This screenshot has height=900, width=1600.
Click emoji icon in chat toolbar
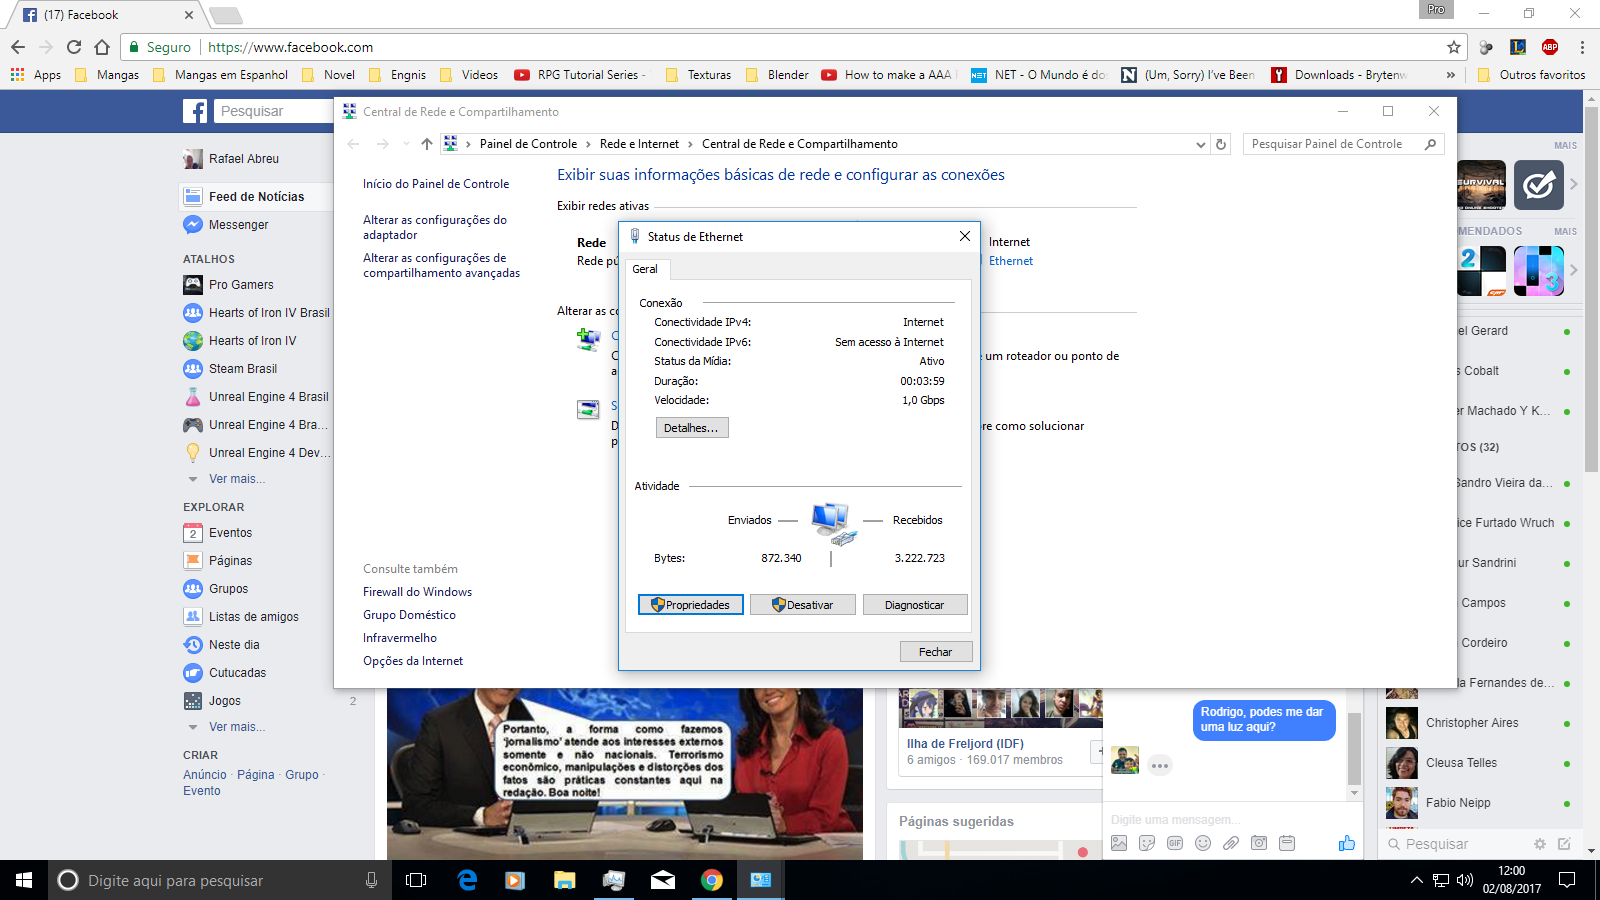pos(1203,843)
